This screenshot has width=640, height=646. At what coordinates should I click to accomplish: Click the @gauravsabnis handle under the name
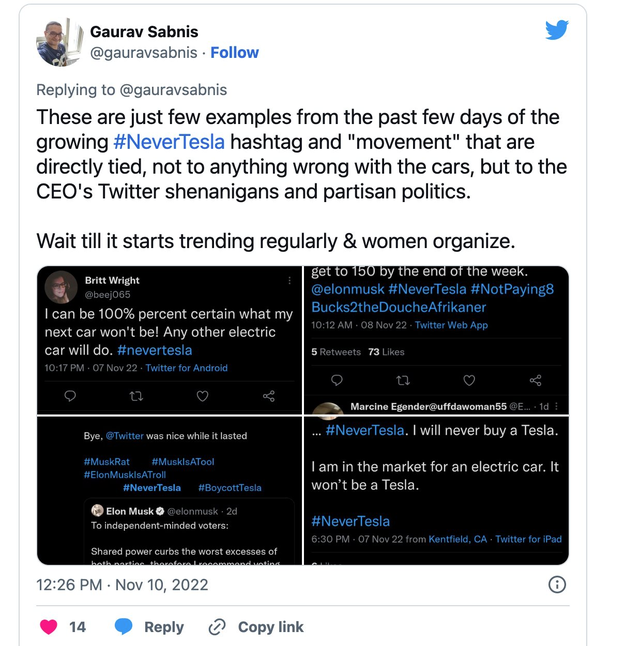144,53
